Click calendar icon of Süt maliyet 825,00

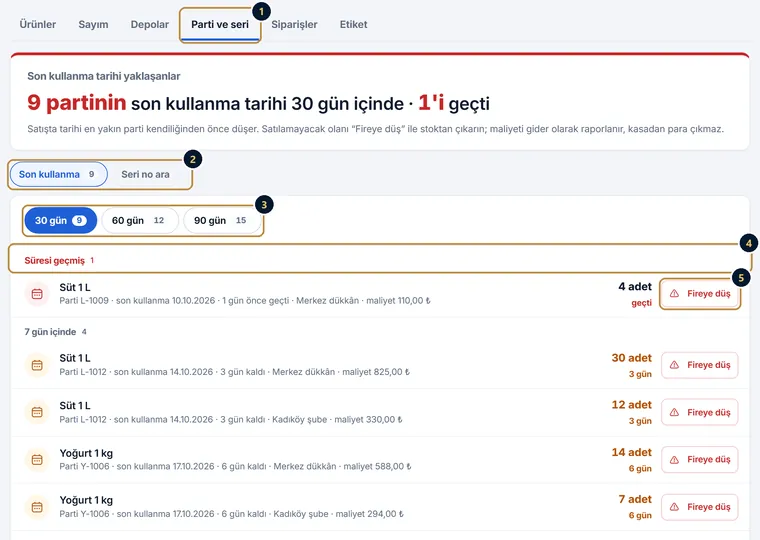pyautogui.click(x=37, y=365)
